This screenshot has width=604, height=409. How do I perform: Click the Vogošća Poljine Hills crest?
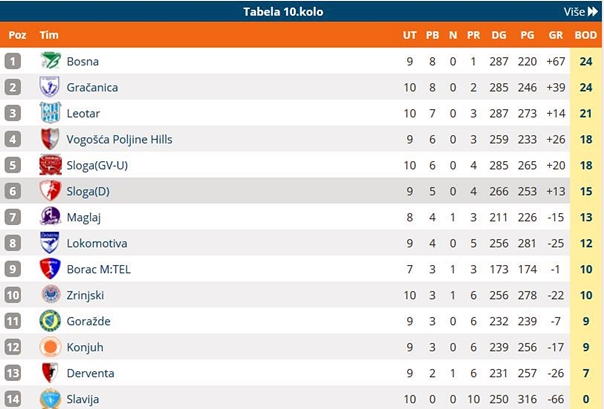click(50, 139)
